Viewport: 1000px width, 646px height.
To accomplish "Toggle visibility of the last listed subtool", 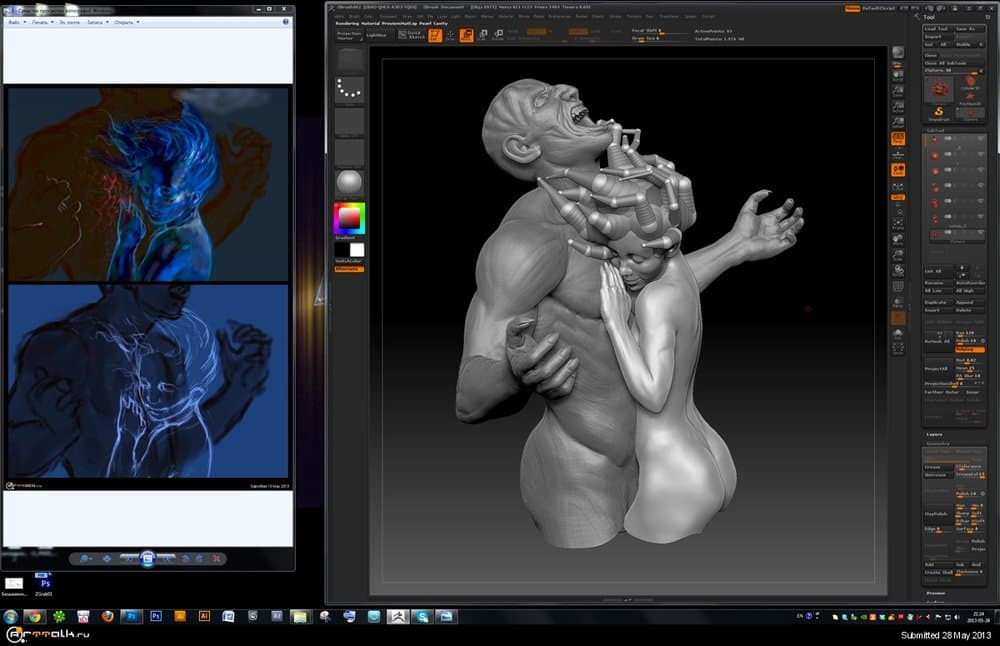I will click(x=981, y=232).
